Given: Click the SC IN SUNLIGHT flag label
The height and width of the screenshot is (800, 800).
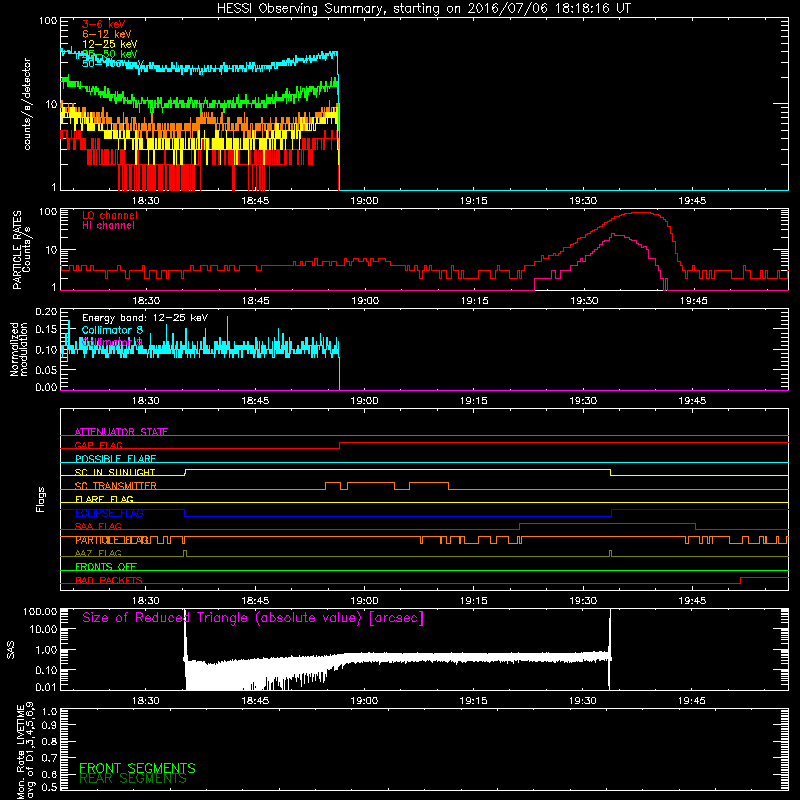Looking at the screenshot, I should click(115, 472).
